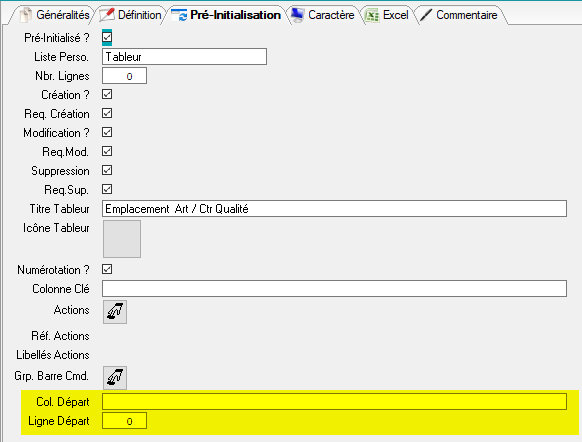Open the Caractère tab

tap(323, 15)
